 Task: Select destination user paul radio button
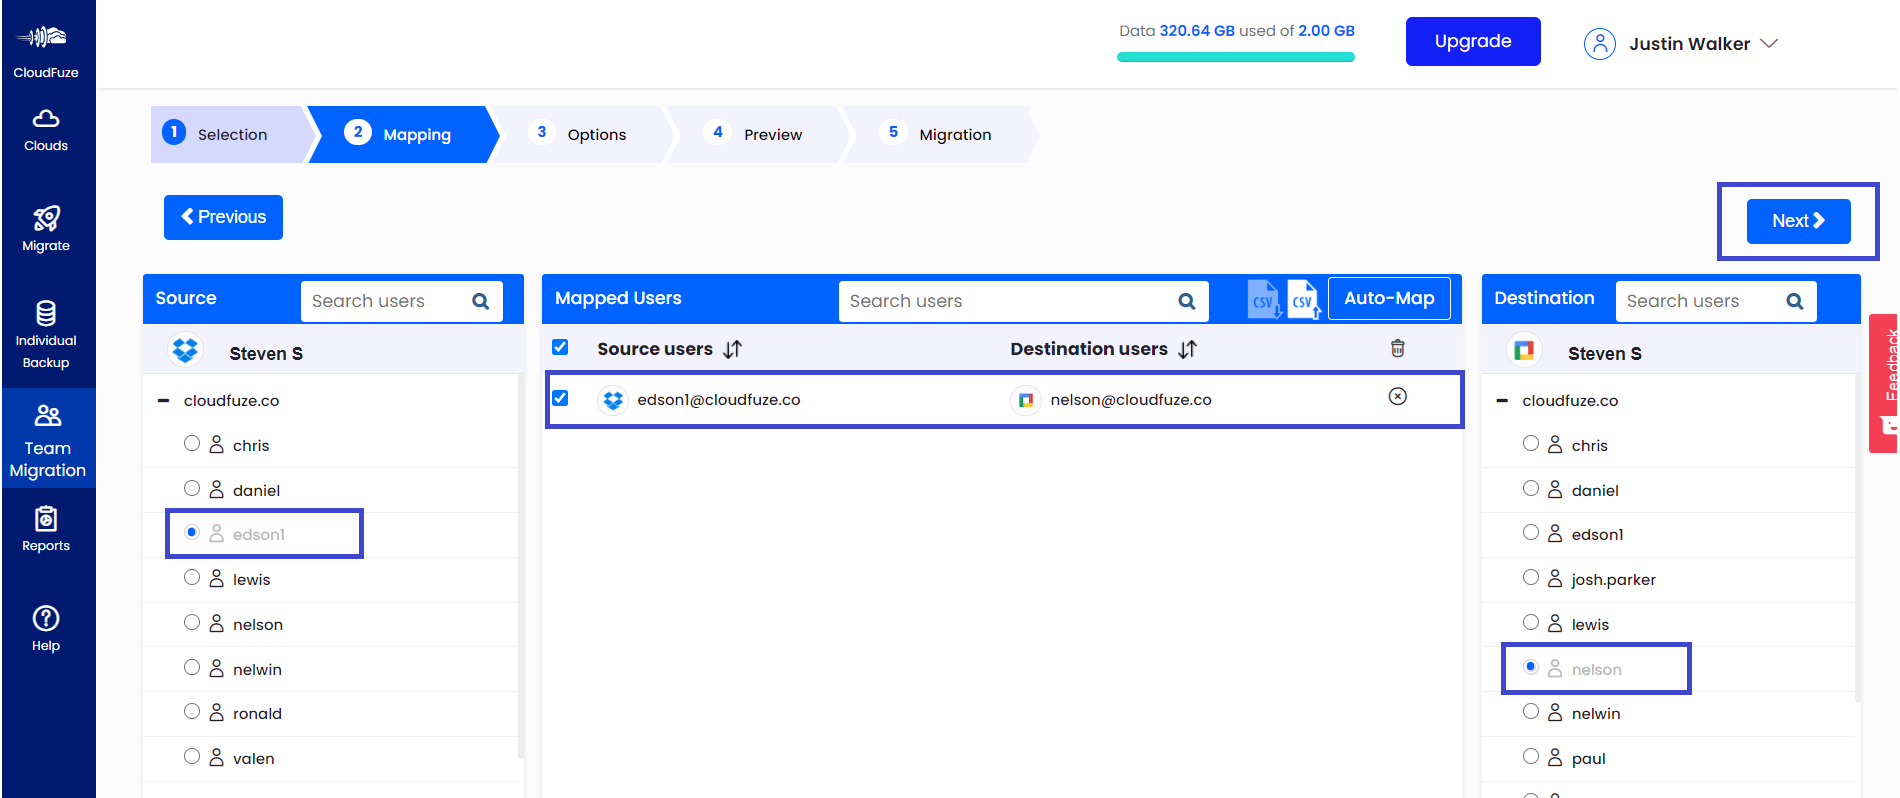1531,756
